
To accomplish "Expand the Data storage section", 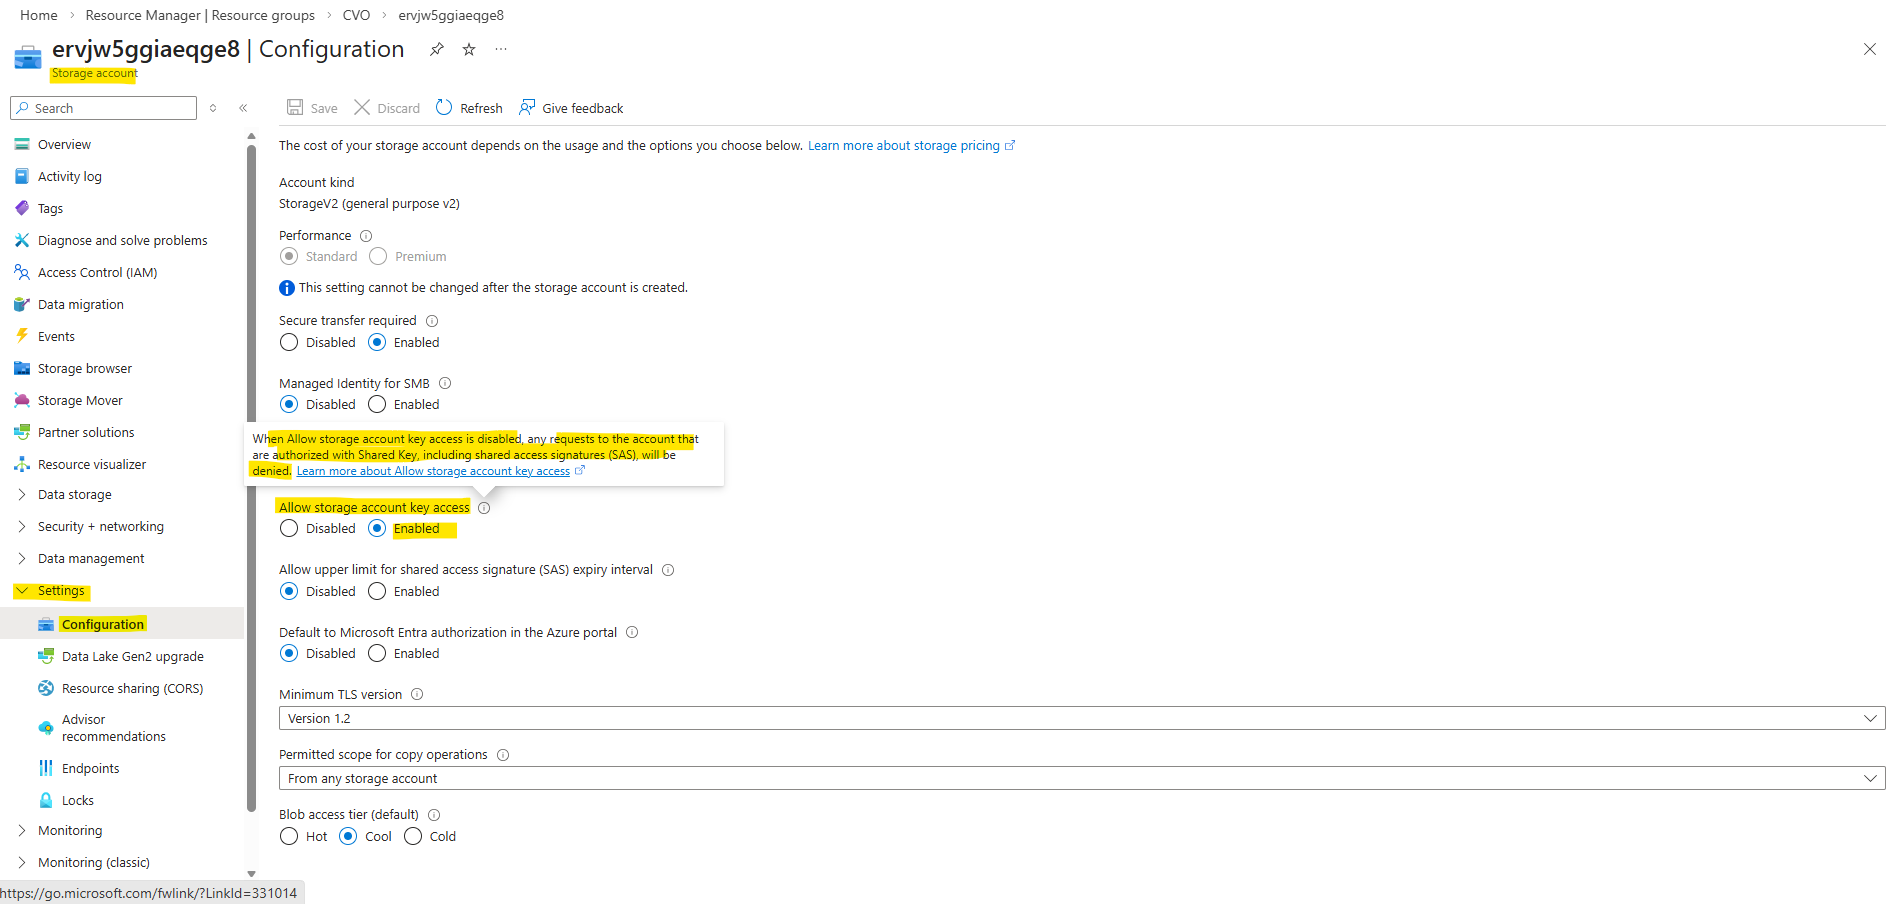I will (x=22, y=494).
